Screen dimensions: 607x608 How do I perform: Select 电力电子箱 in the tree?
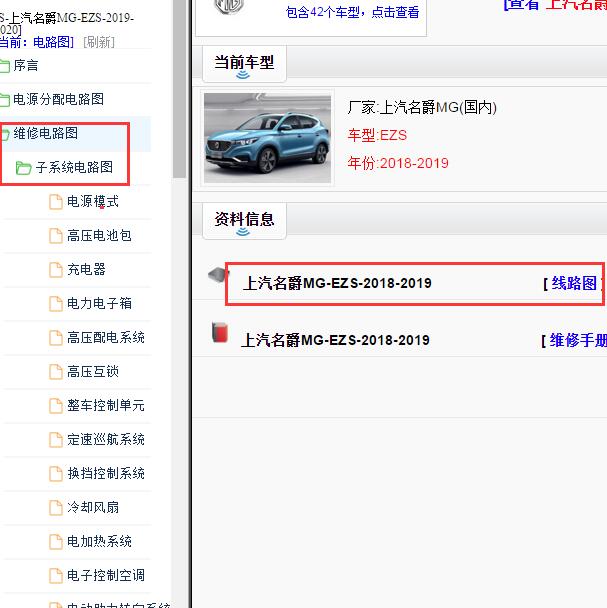99,303
